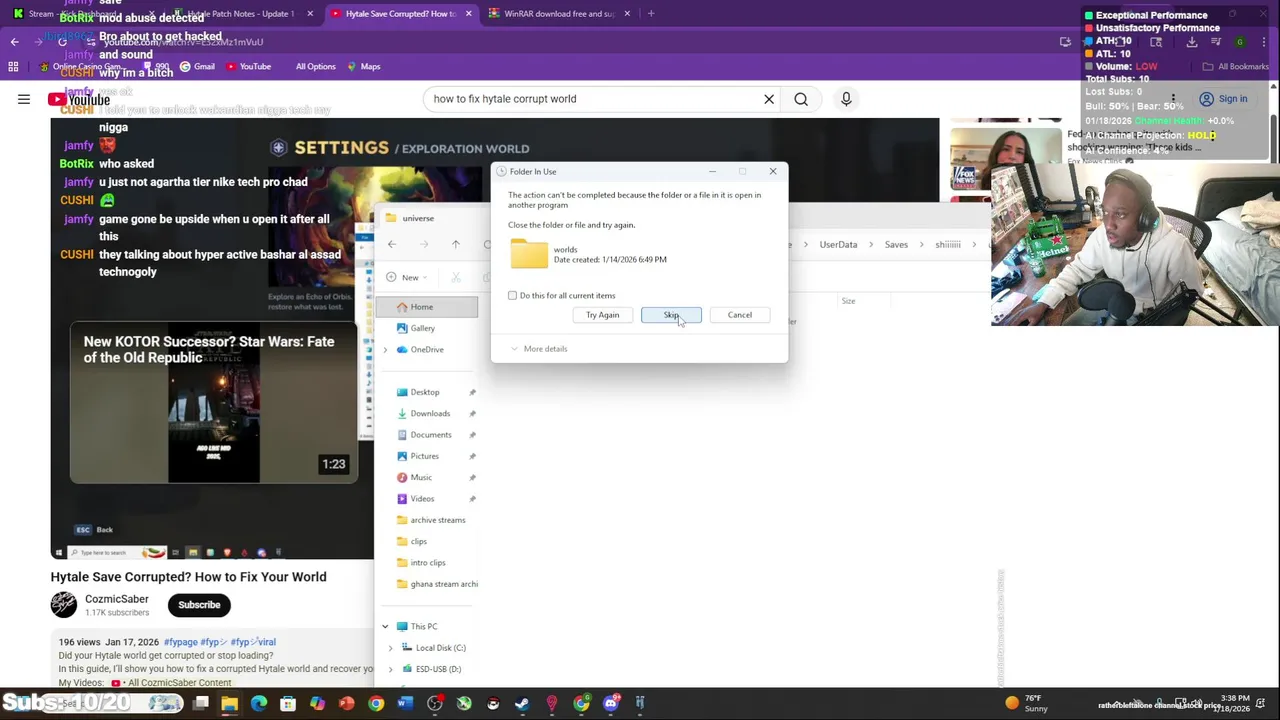This screenshot has height=720, width=1280.
Task: Open All Options bookmark
Action: point(315,67)
